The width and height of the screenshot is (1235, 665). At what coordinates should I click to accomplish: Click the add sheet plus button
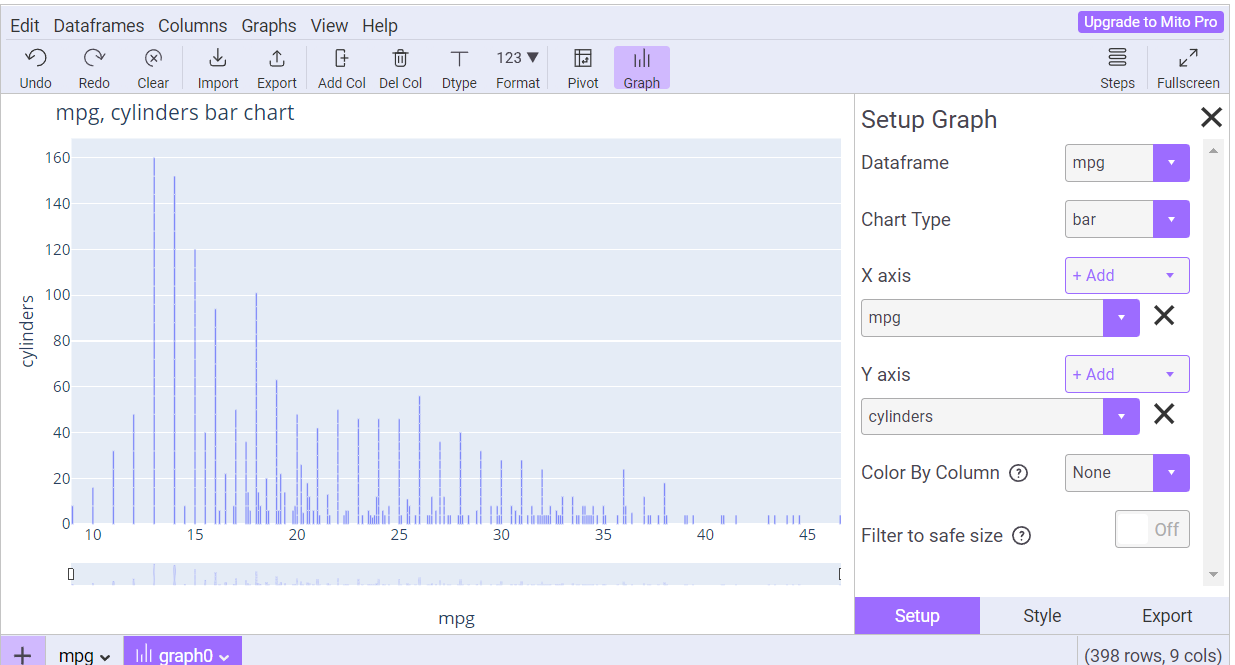pos(23,655)
